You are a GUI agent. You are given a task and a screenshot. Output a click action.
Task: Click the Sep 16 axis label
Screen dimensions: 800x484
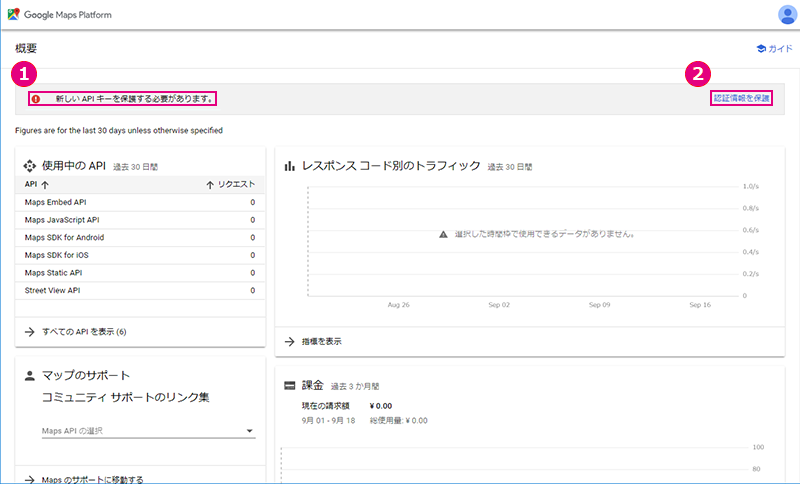[700, 305]
